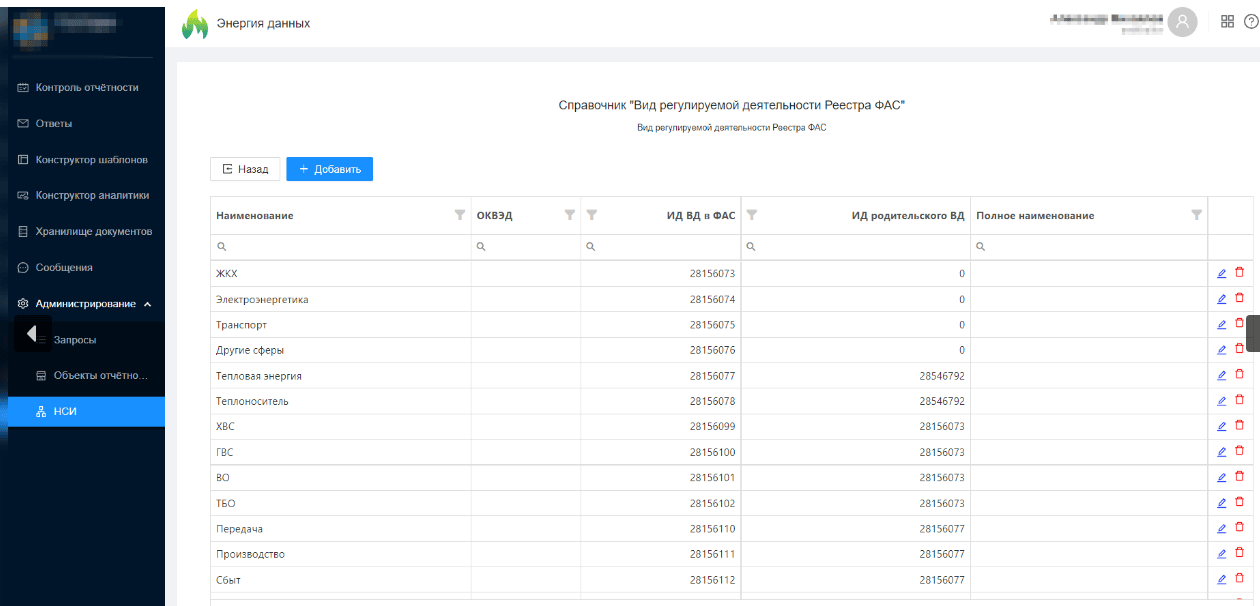Go to Хранилище документов section
Image resolution: width=1260 pixels, height=606 pixels.
(x=93, y=232)
